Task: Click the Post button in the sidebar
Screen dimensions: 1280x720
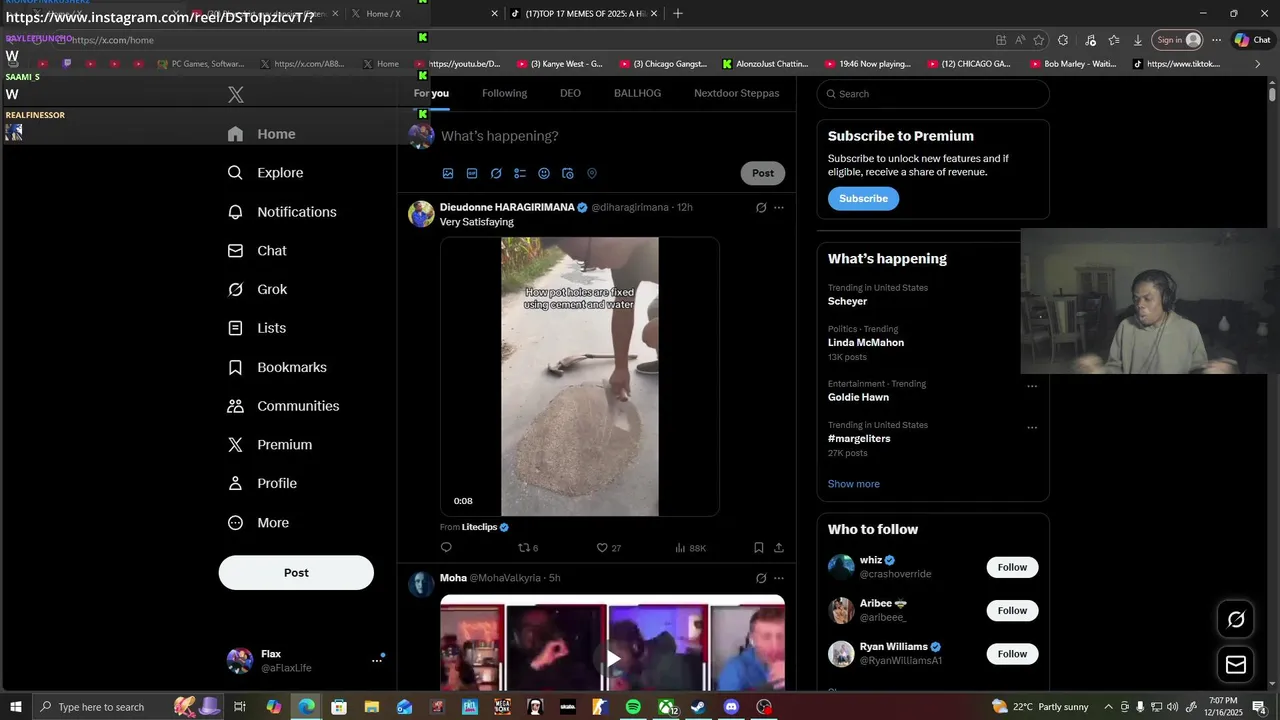Action: pos(296,573)
